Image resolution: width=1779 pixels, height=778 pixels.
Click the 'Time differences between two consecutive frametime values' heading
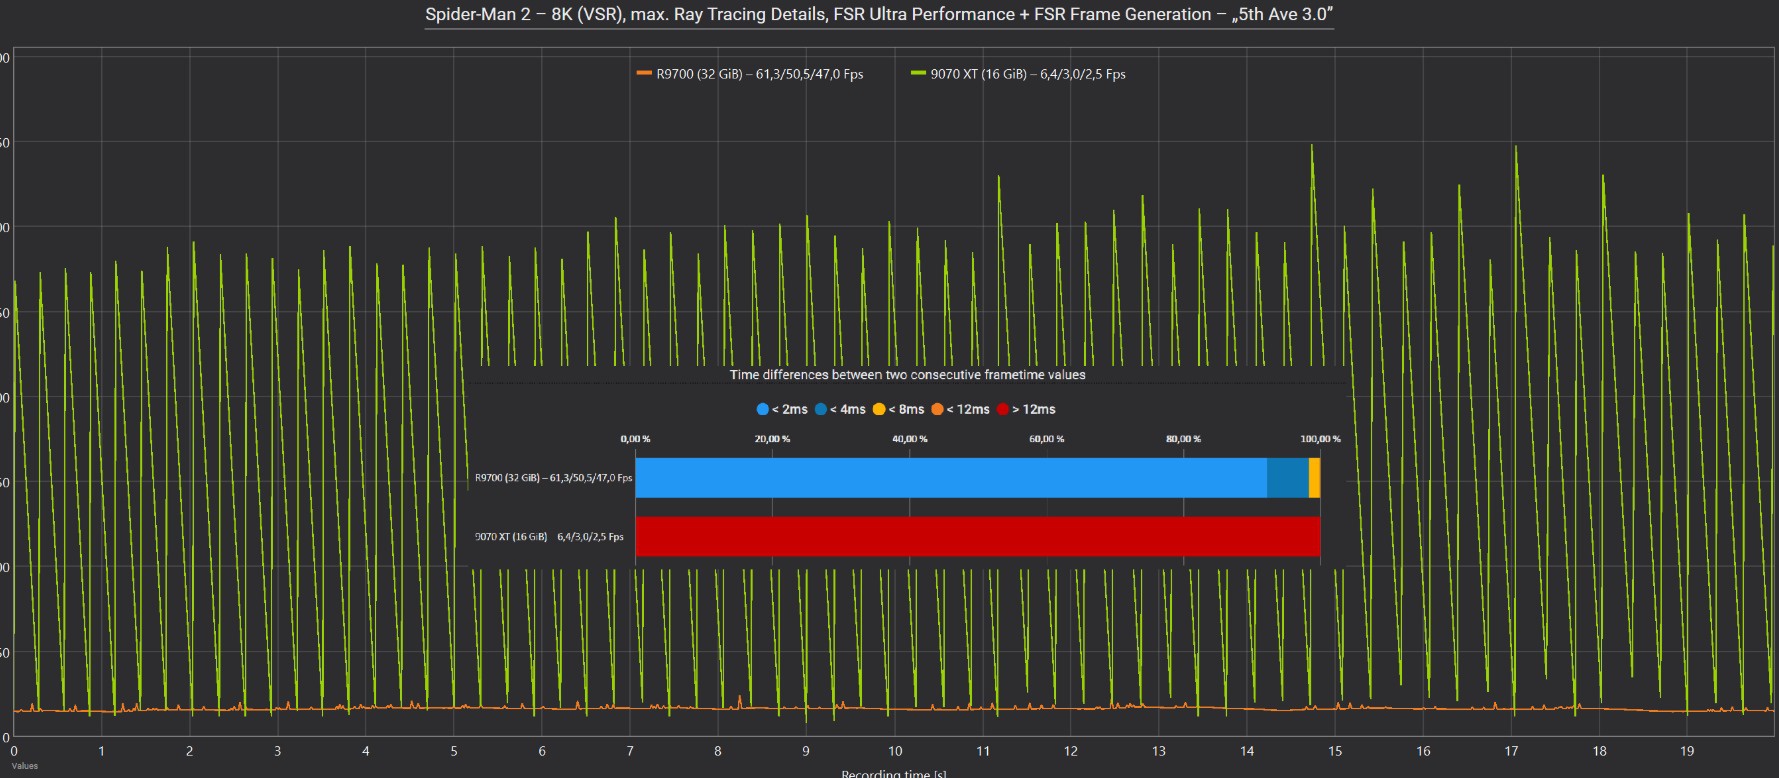[907, 375]
